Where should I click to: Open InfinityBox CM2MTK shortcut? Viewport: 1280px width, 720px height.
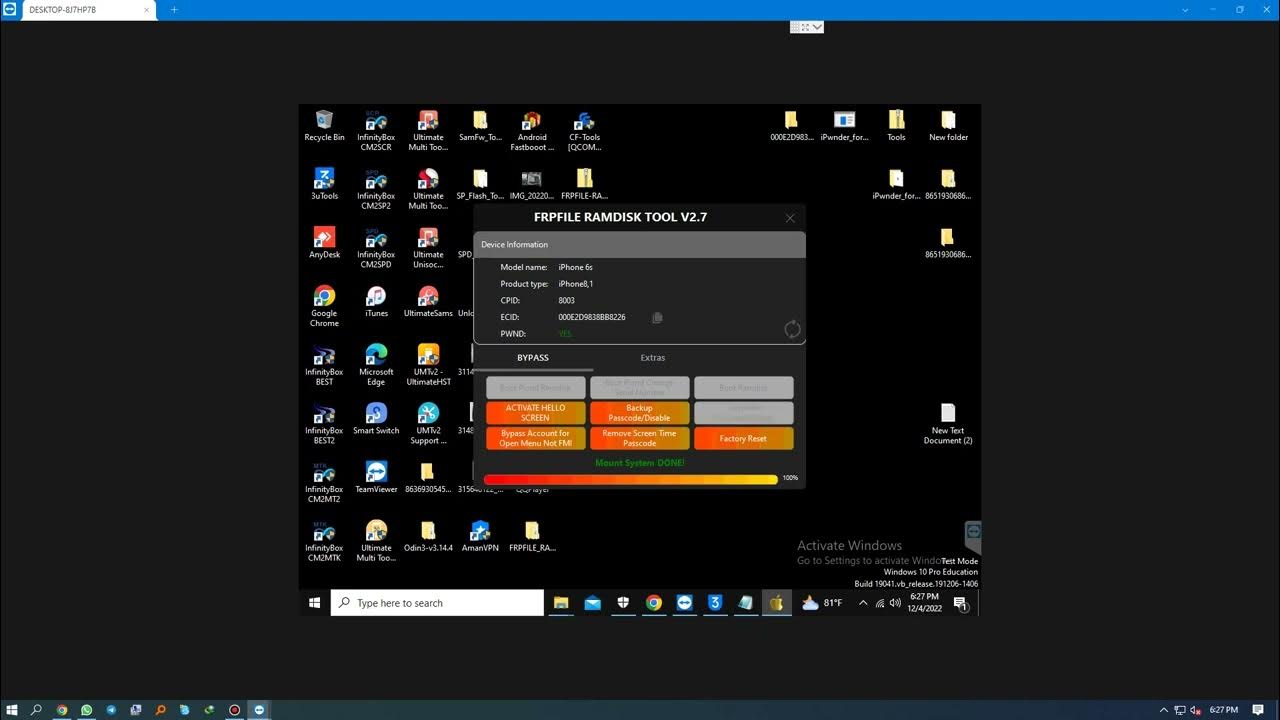324,541
